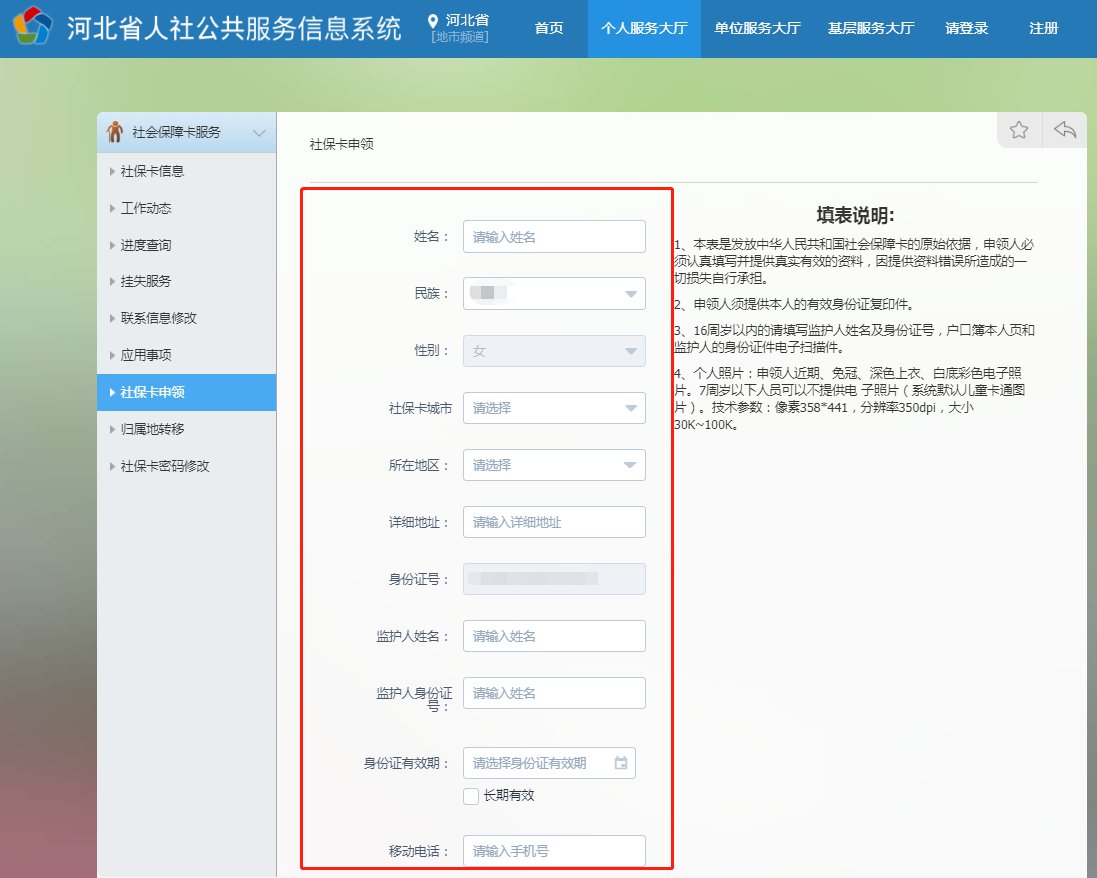This screenshot has height=878, width=1097.
Task: Collapse the 社会保障卡服务 sidebar section
Action: coord(259,133)
